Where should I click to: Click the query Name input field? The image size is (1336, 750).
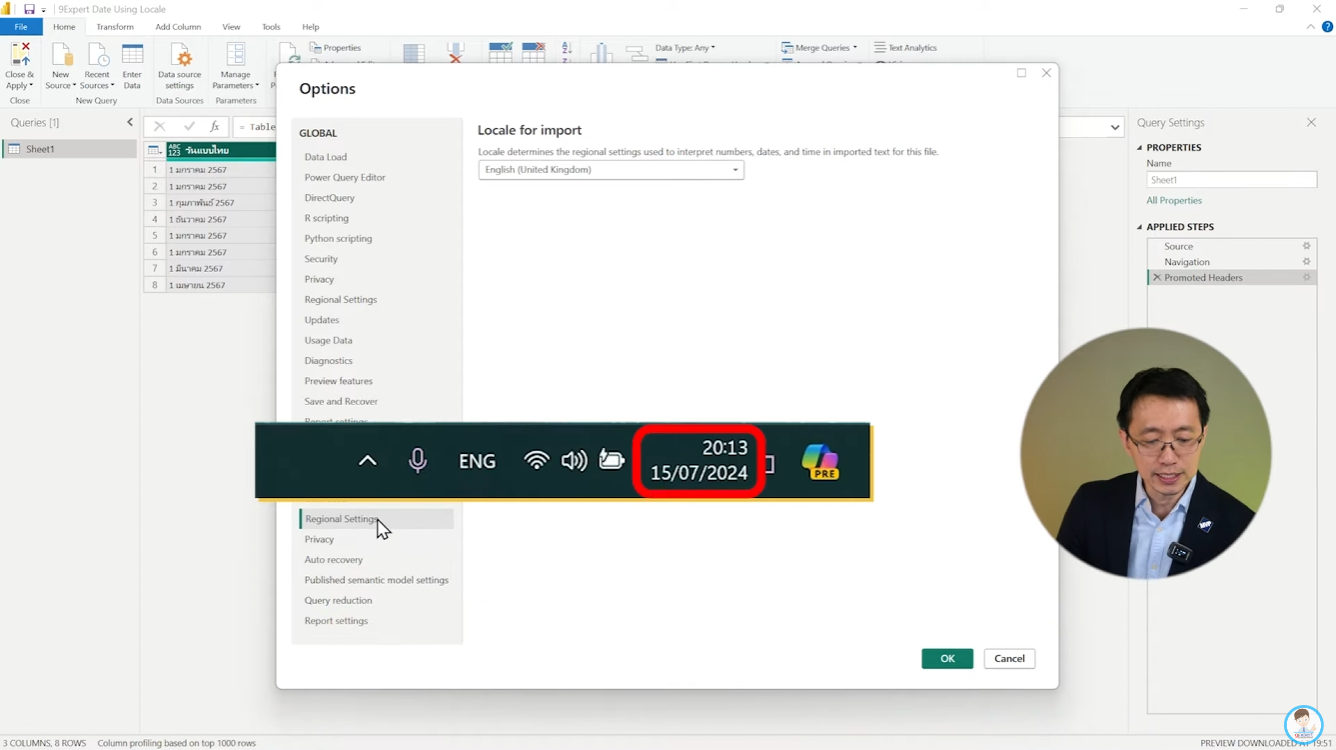pyautogui.click(x=1230, y=180)
